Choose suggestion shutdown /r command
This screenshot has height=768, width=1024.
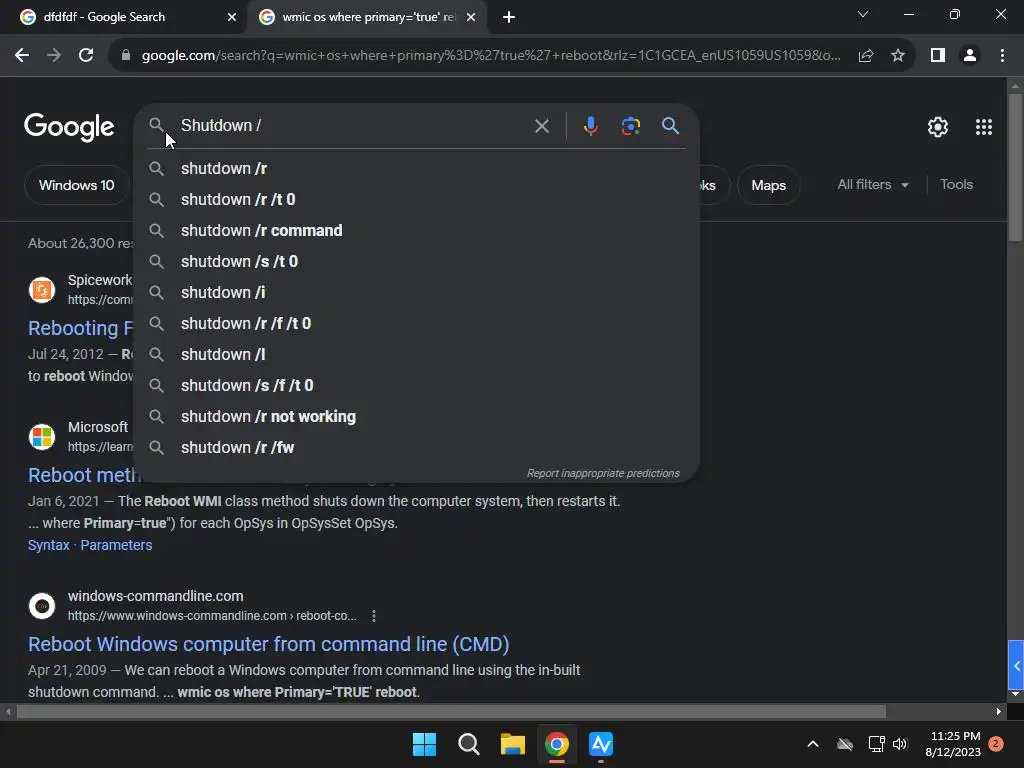[417, 231]
